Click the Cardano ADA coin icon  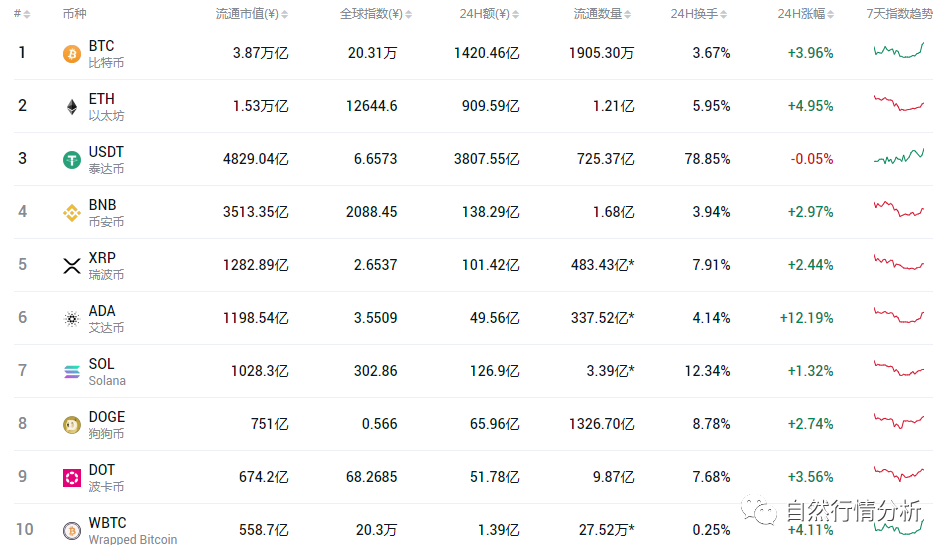72,319
